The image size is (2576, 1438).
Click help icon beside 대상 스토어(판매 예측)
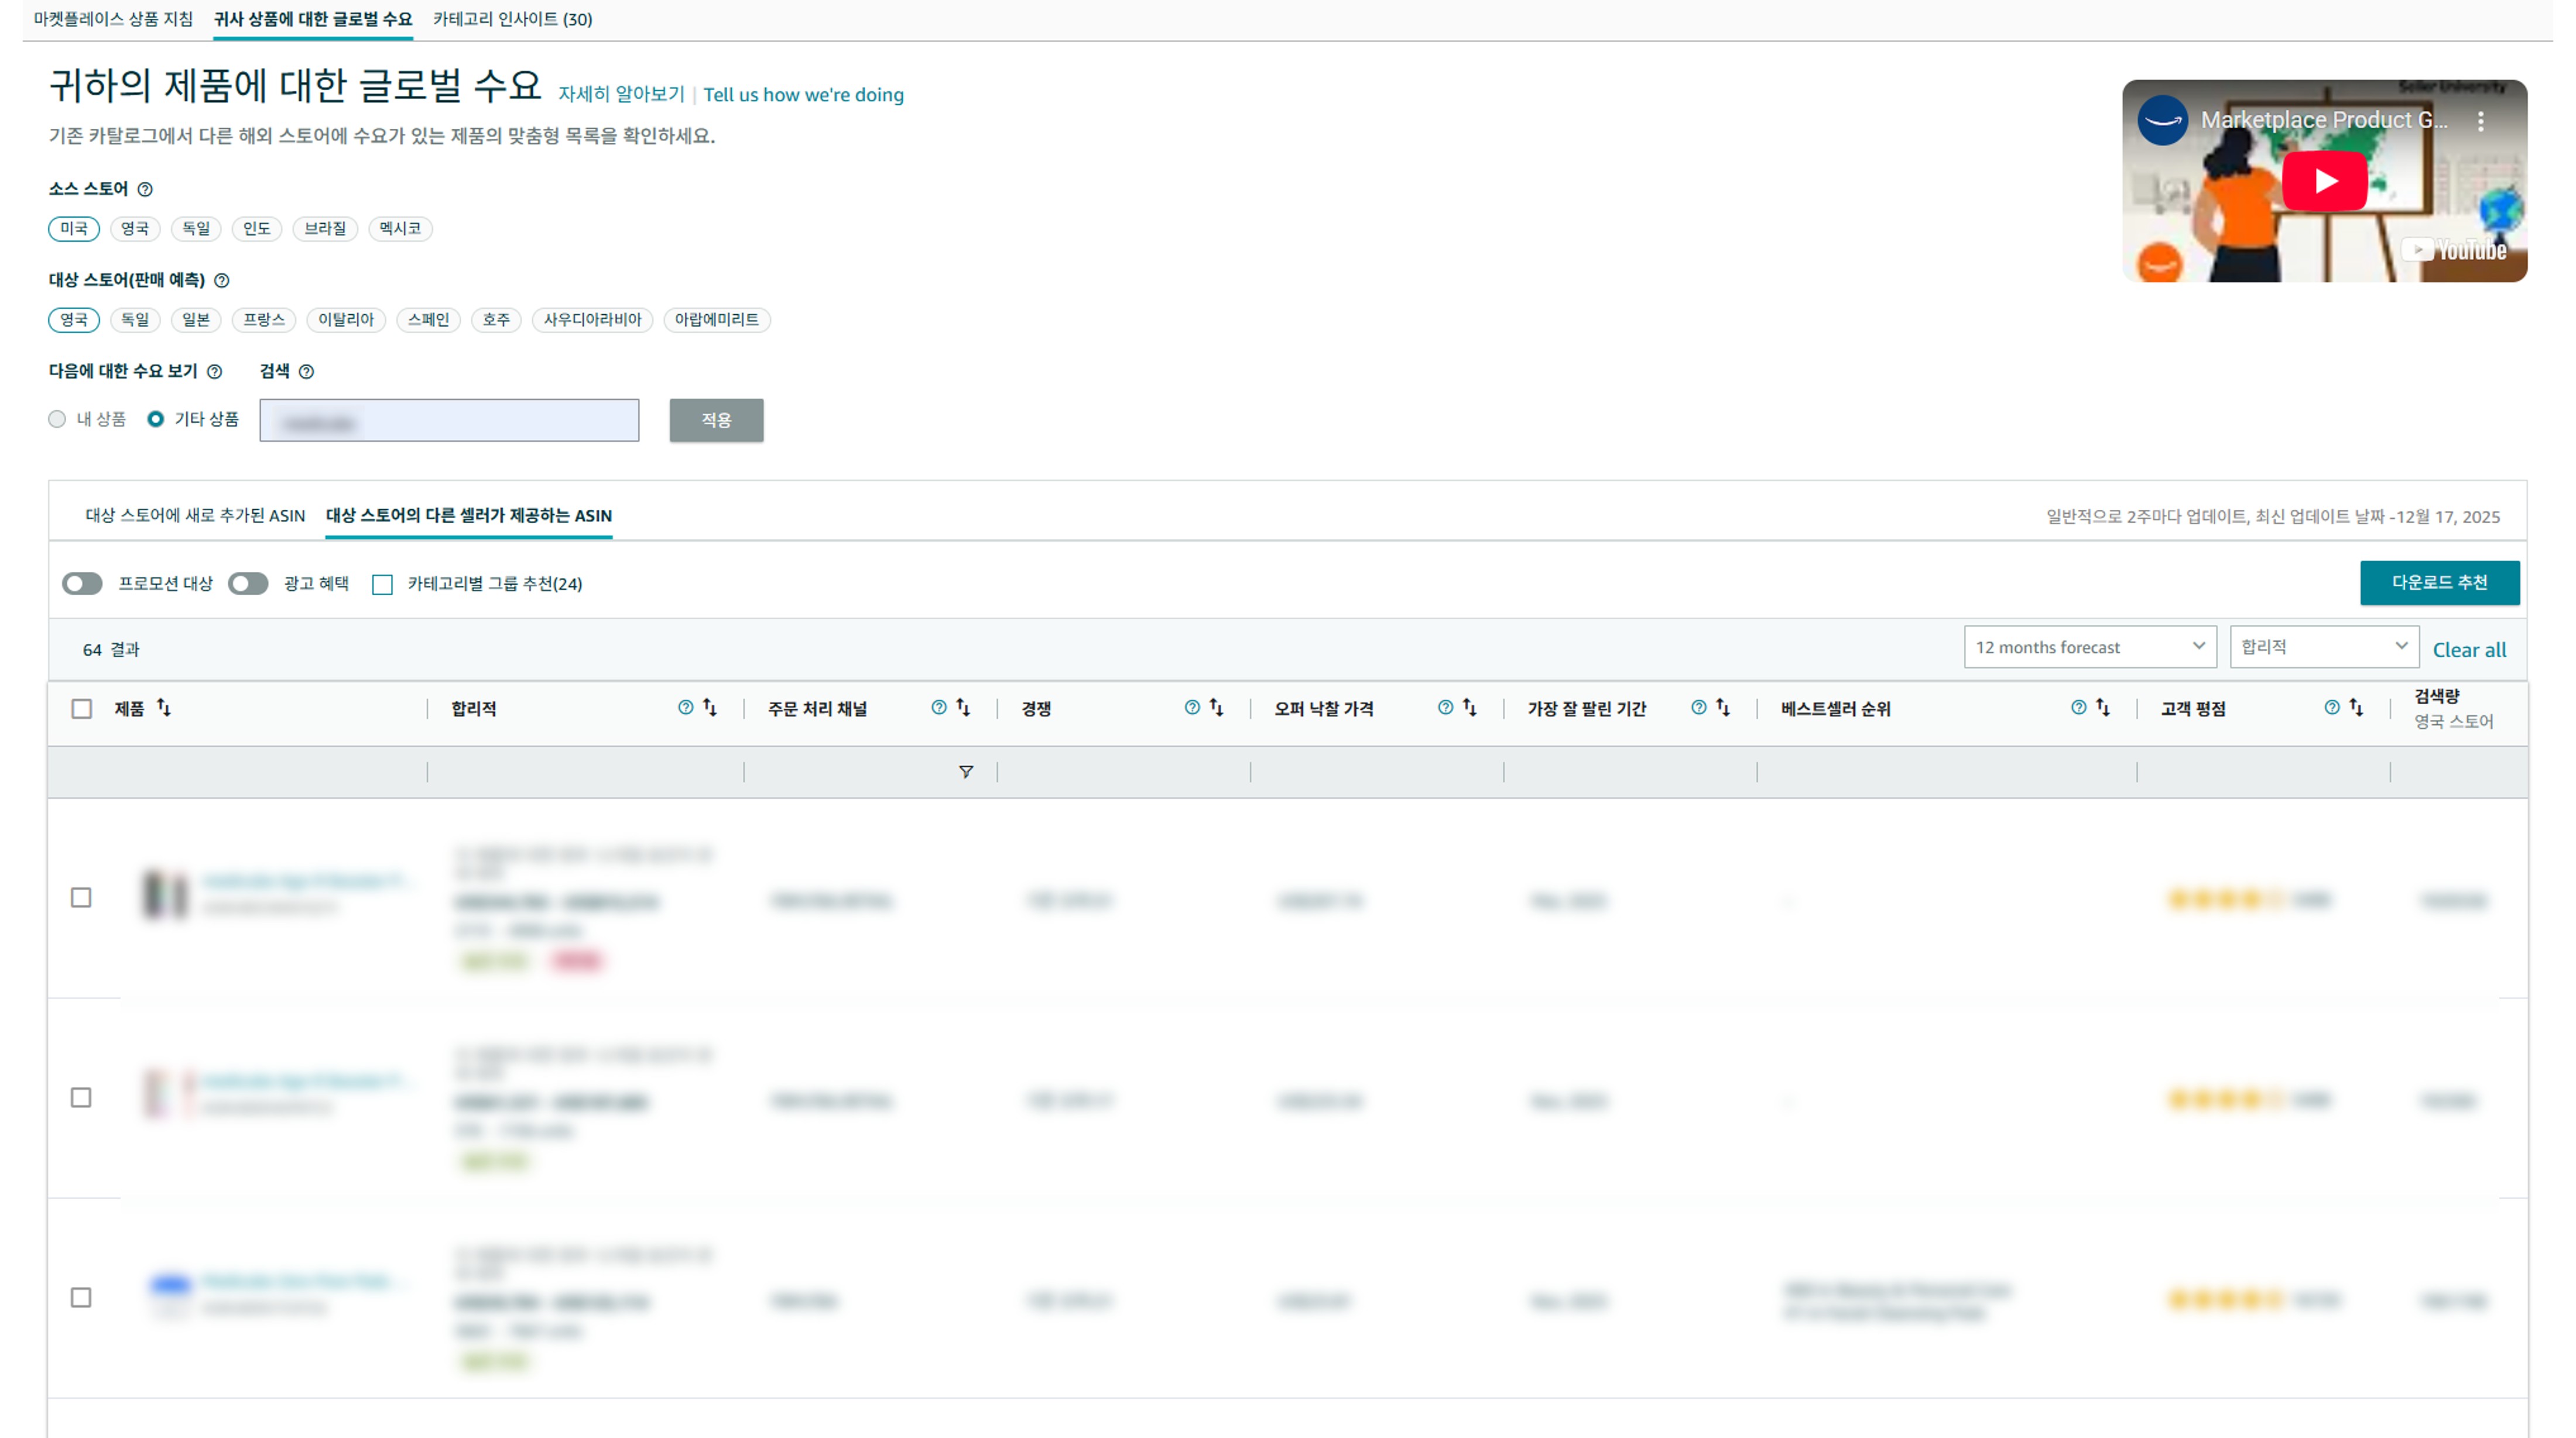(222, 280)
